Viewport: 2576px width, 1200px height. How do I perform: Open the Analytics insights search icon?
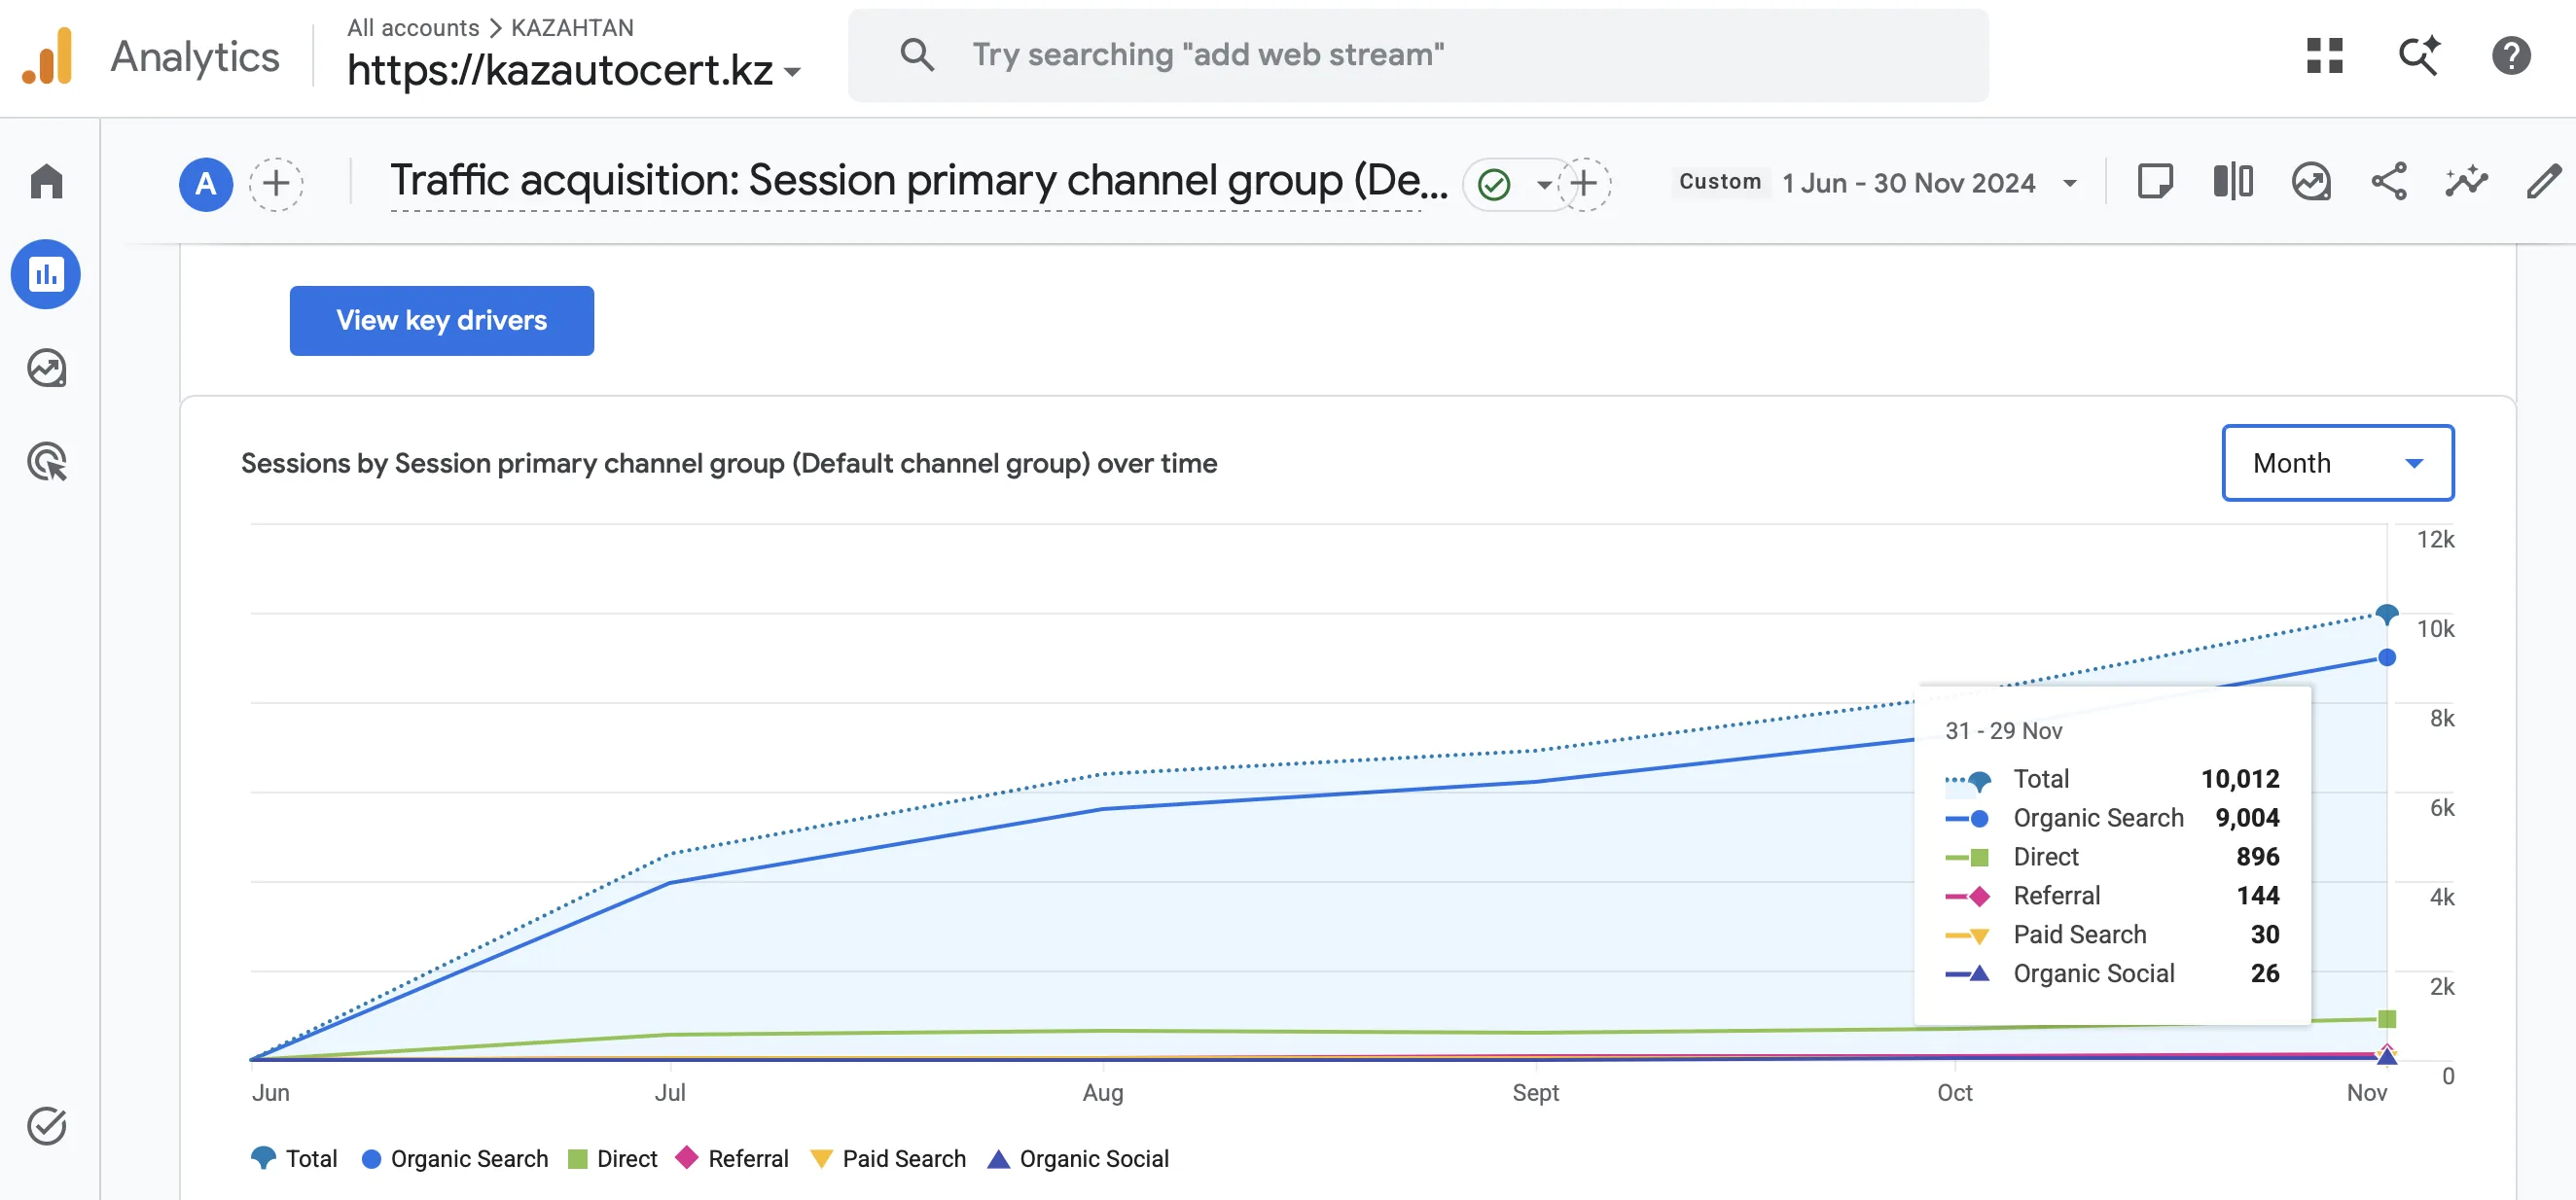click(2419, 55)
